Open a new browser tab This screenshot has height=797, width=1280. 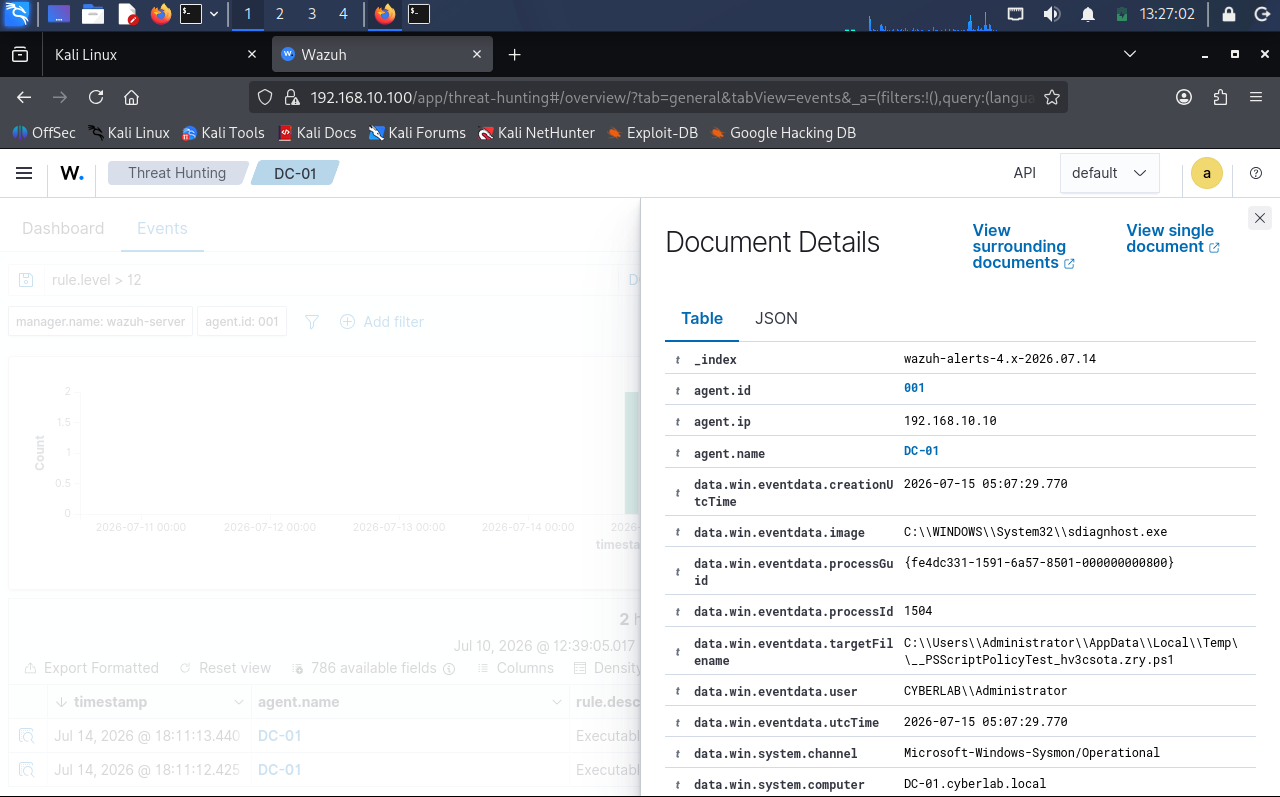(514, 55)
